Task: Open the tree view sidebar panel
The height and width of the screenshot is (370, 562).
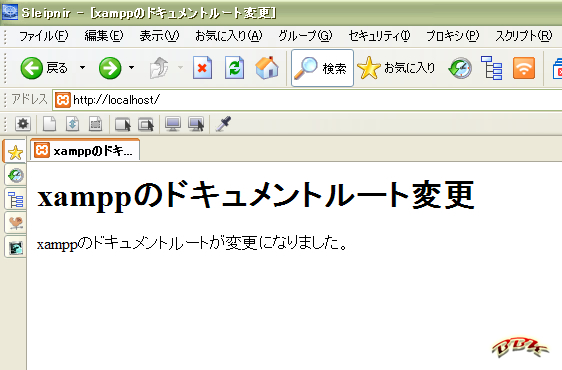Action: (x=15, y=199)
